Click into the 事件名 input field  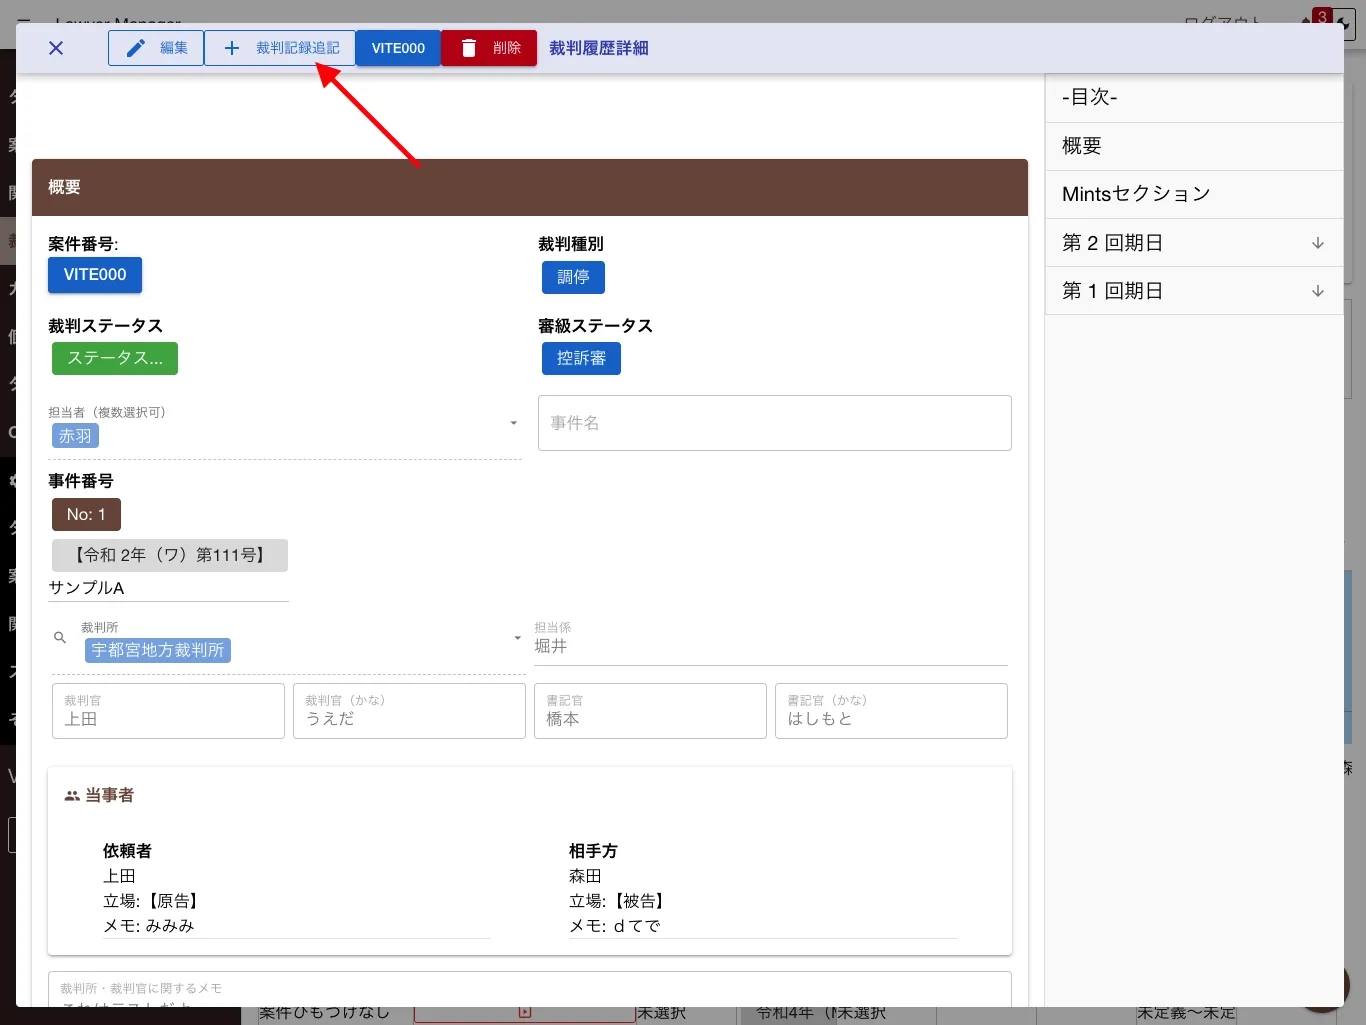775,423
